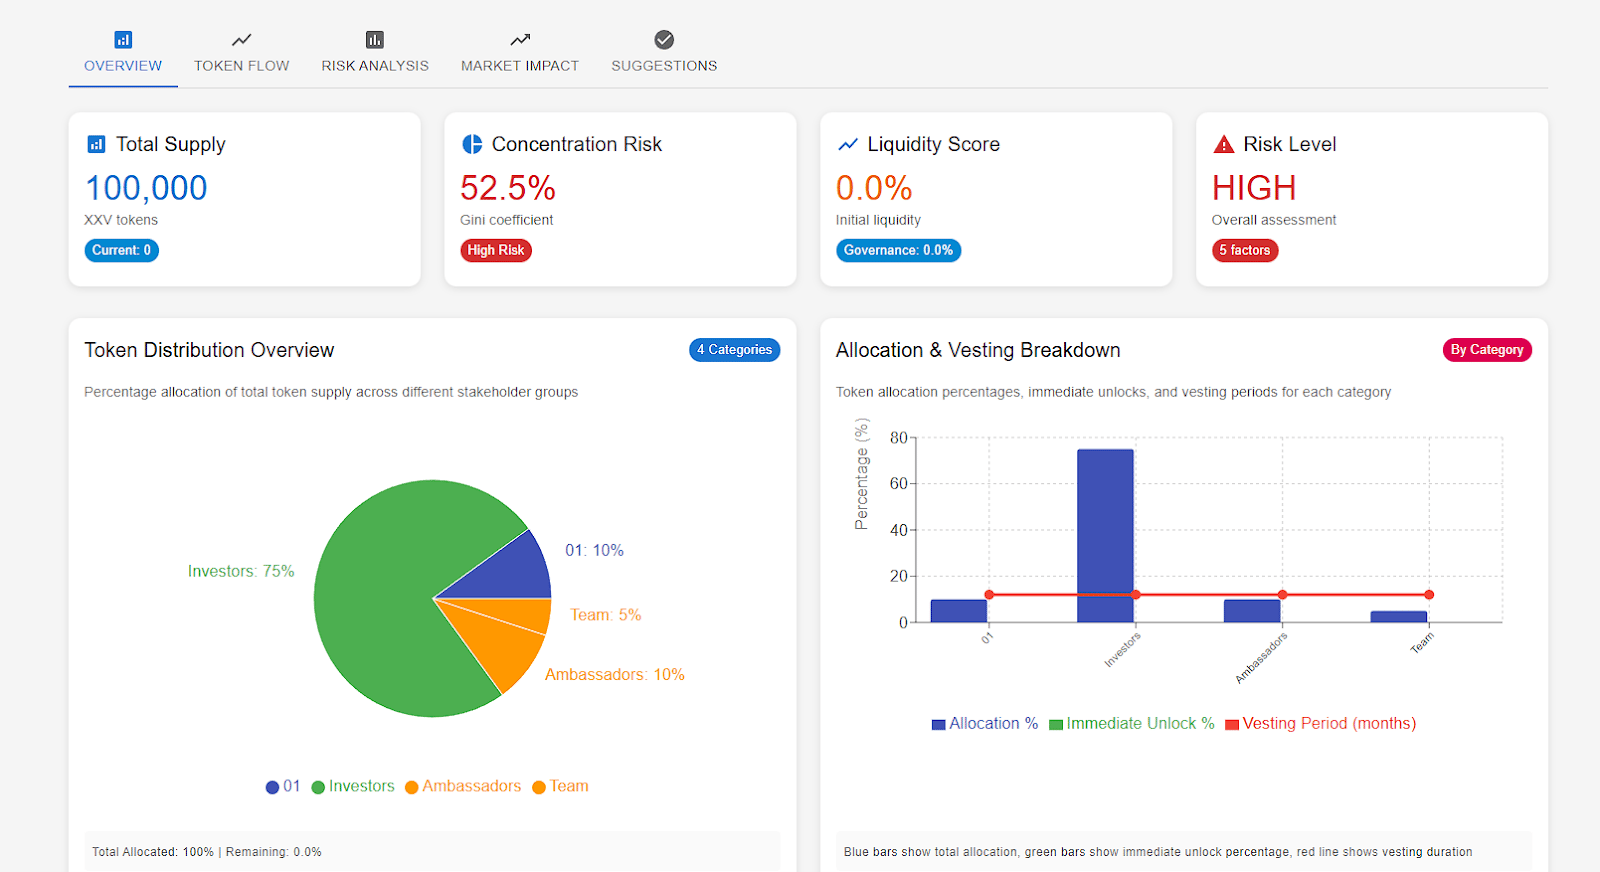Click the '0.0%' initial liquidity value
Screen dimensions: 1600x872
point(874,188)
